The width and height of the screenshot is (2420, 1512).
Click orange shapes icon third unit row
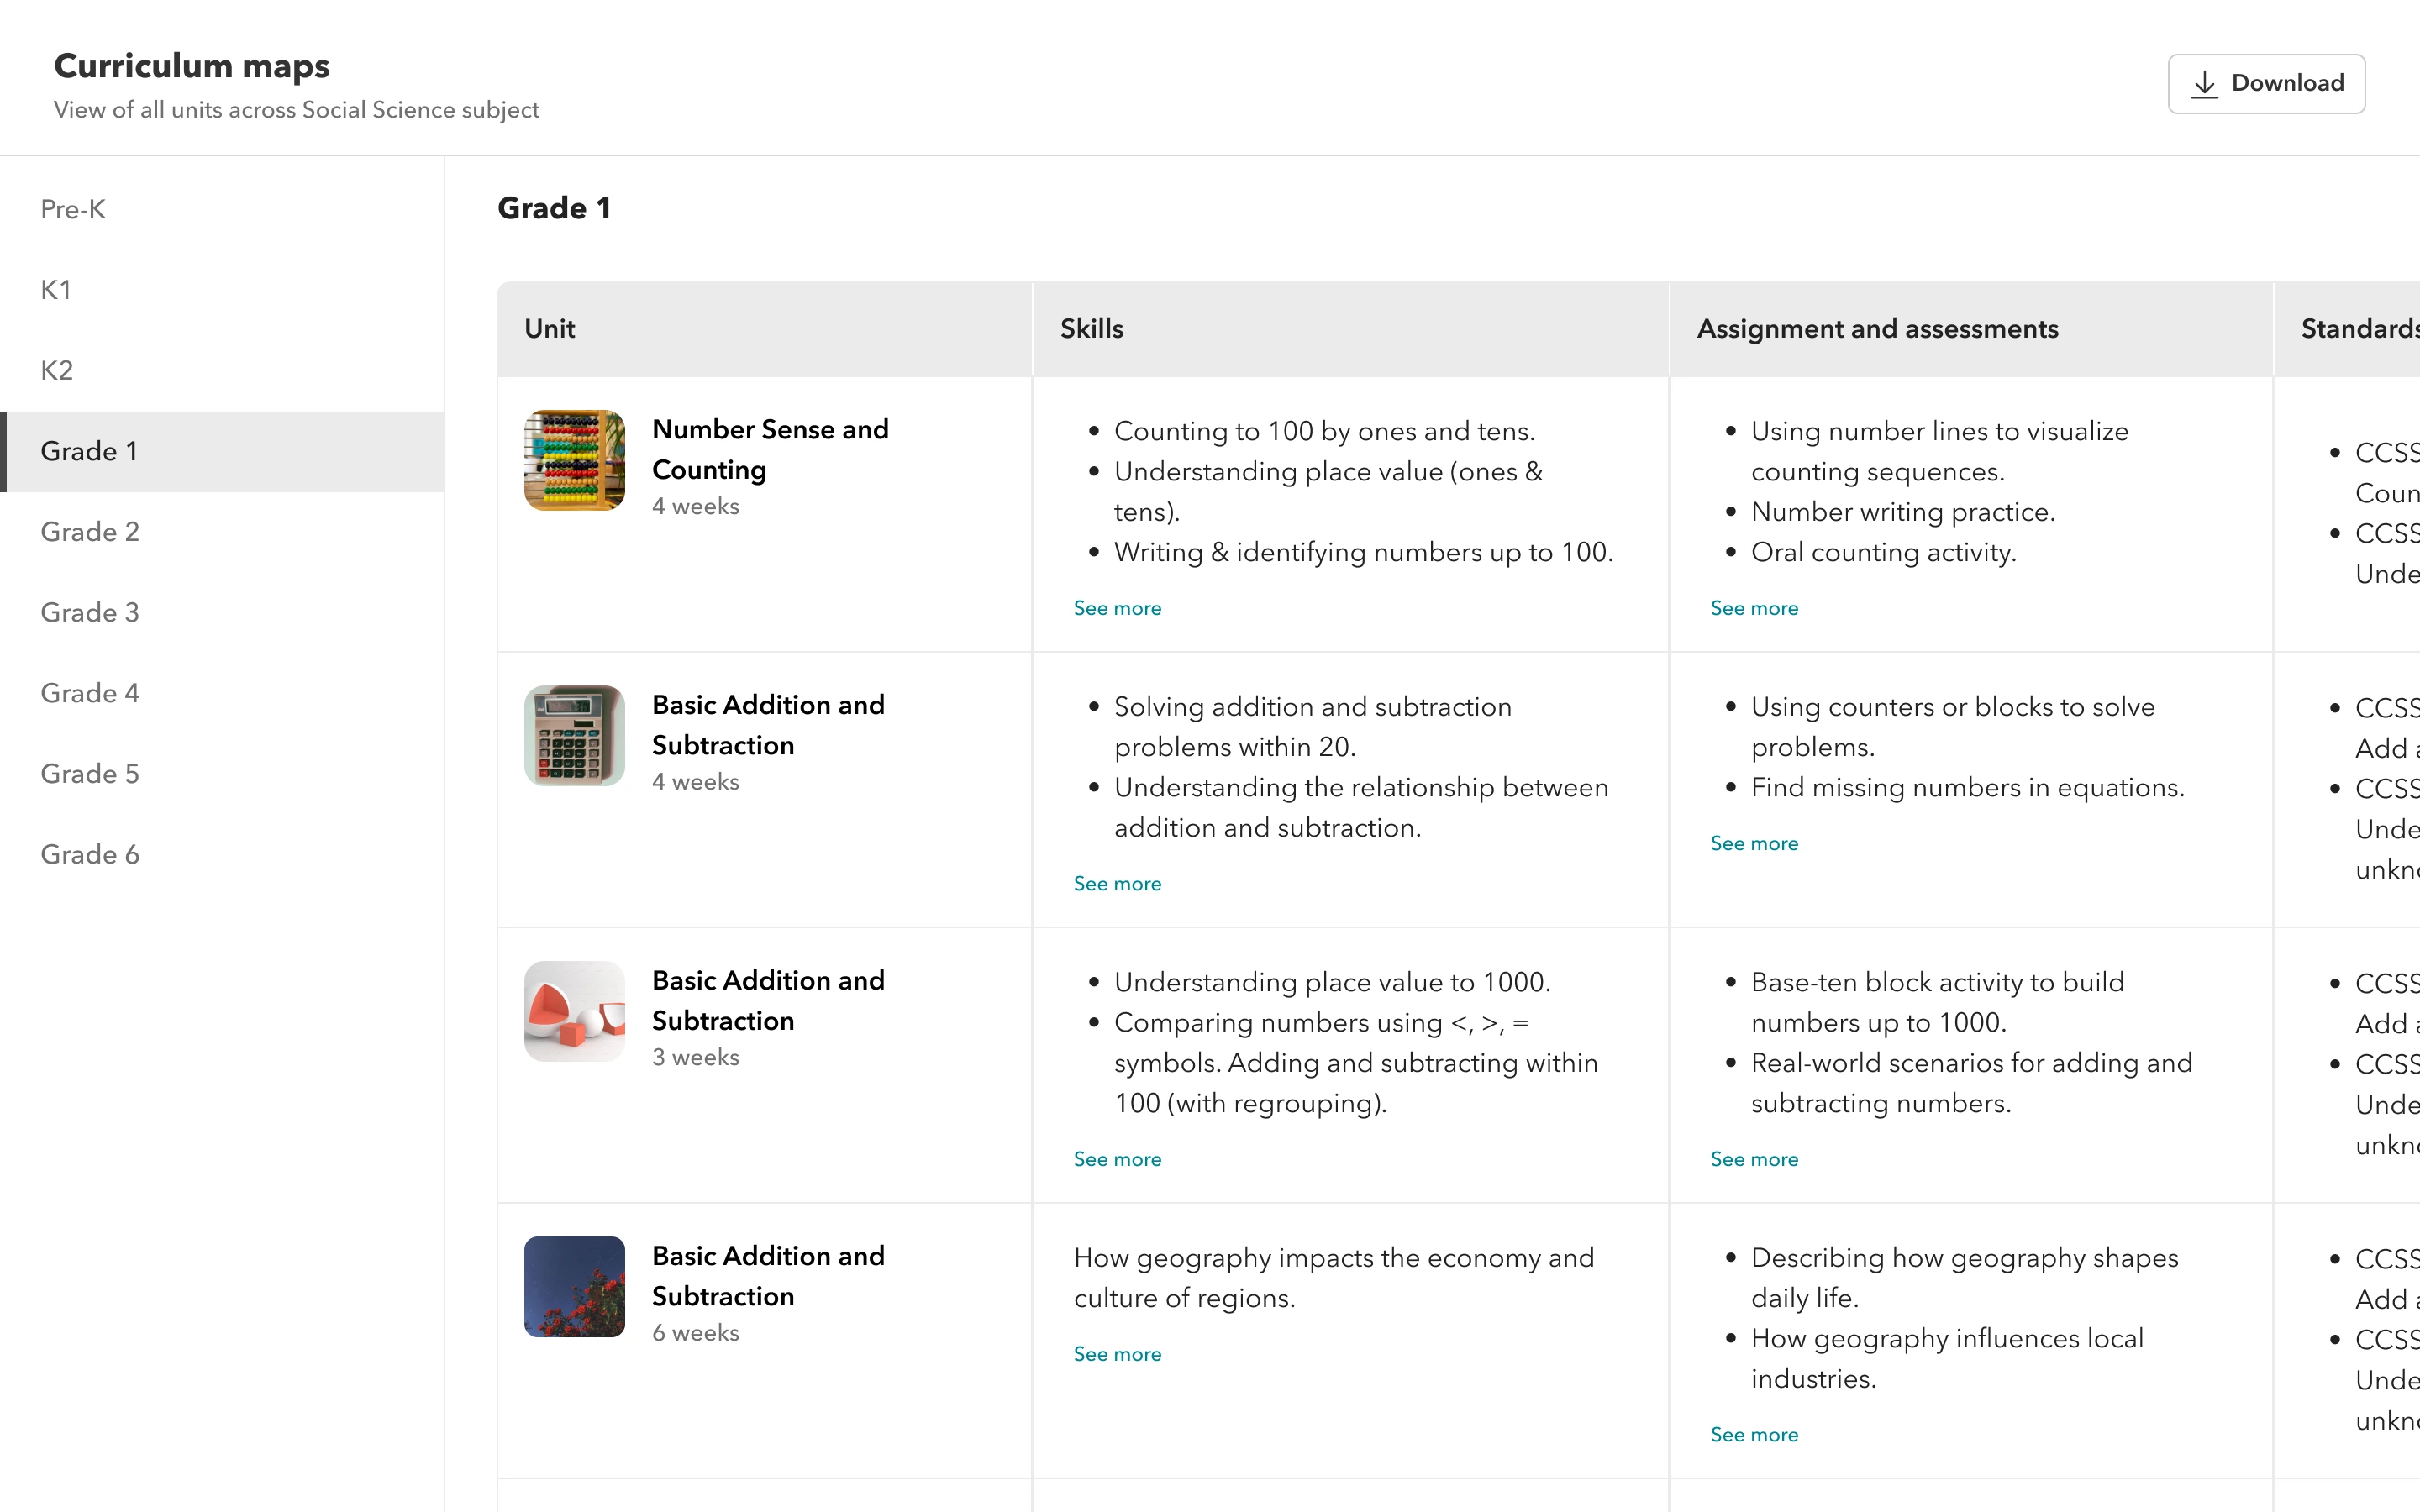click(x=573, y=1009)
